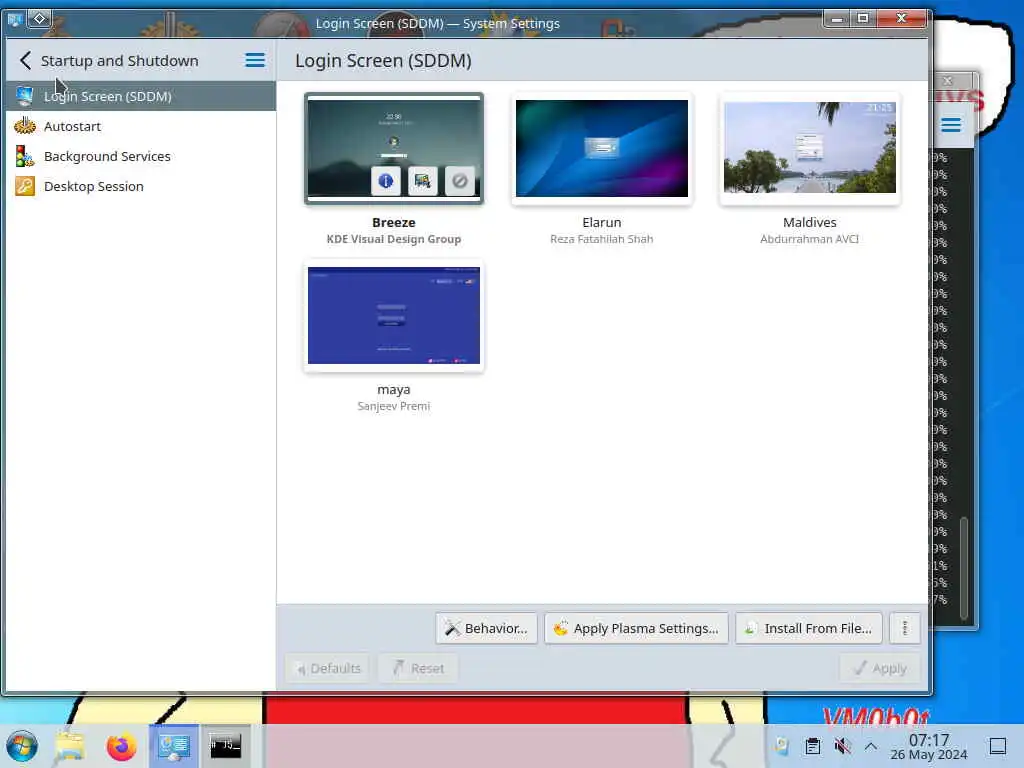Viewport: 1024px width, 768px height.
Task: Open the clock showing 07:17
Action: (929, 746)
